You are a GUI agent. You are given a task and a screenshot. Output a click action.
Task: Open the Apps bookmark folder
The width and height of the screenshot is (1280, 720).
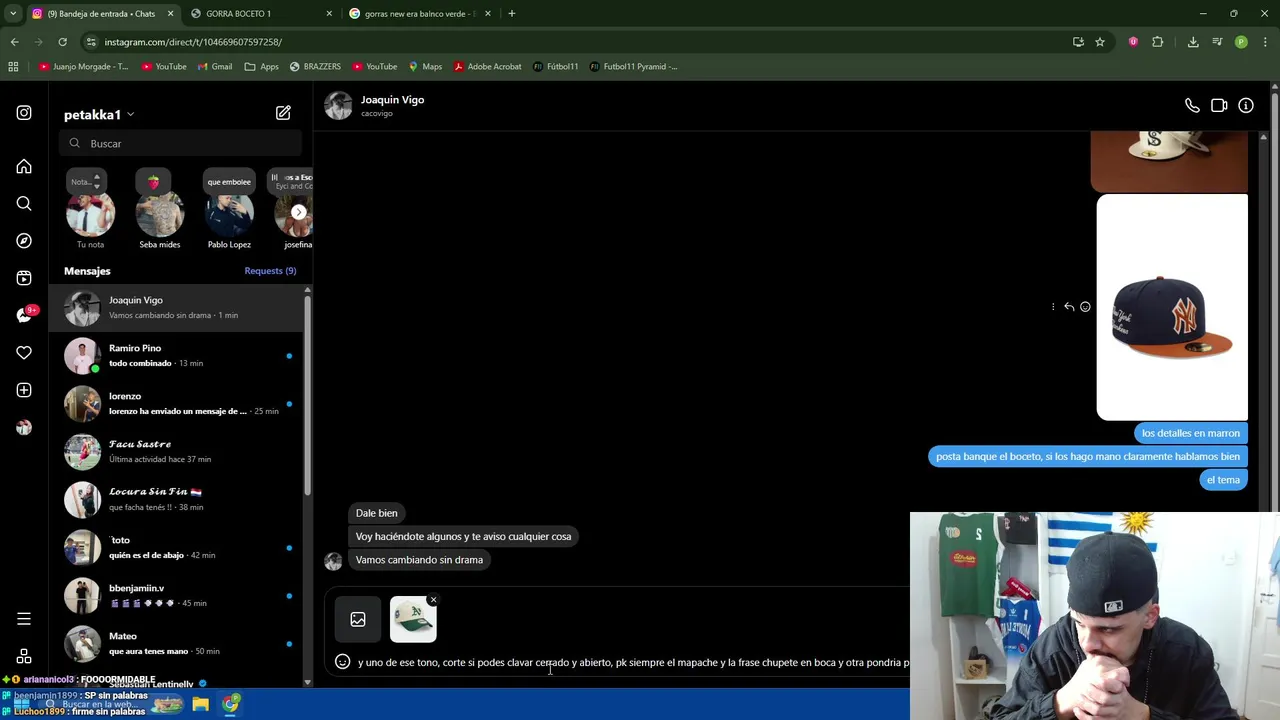coord(261,66)
